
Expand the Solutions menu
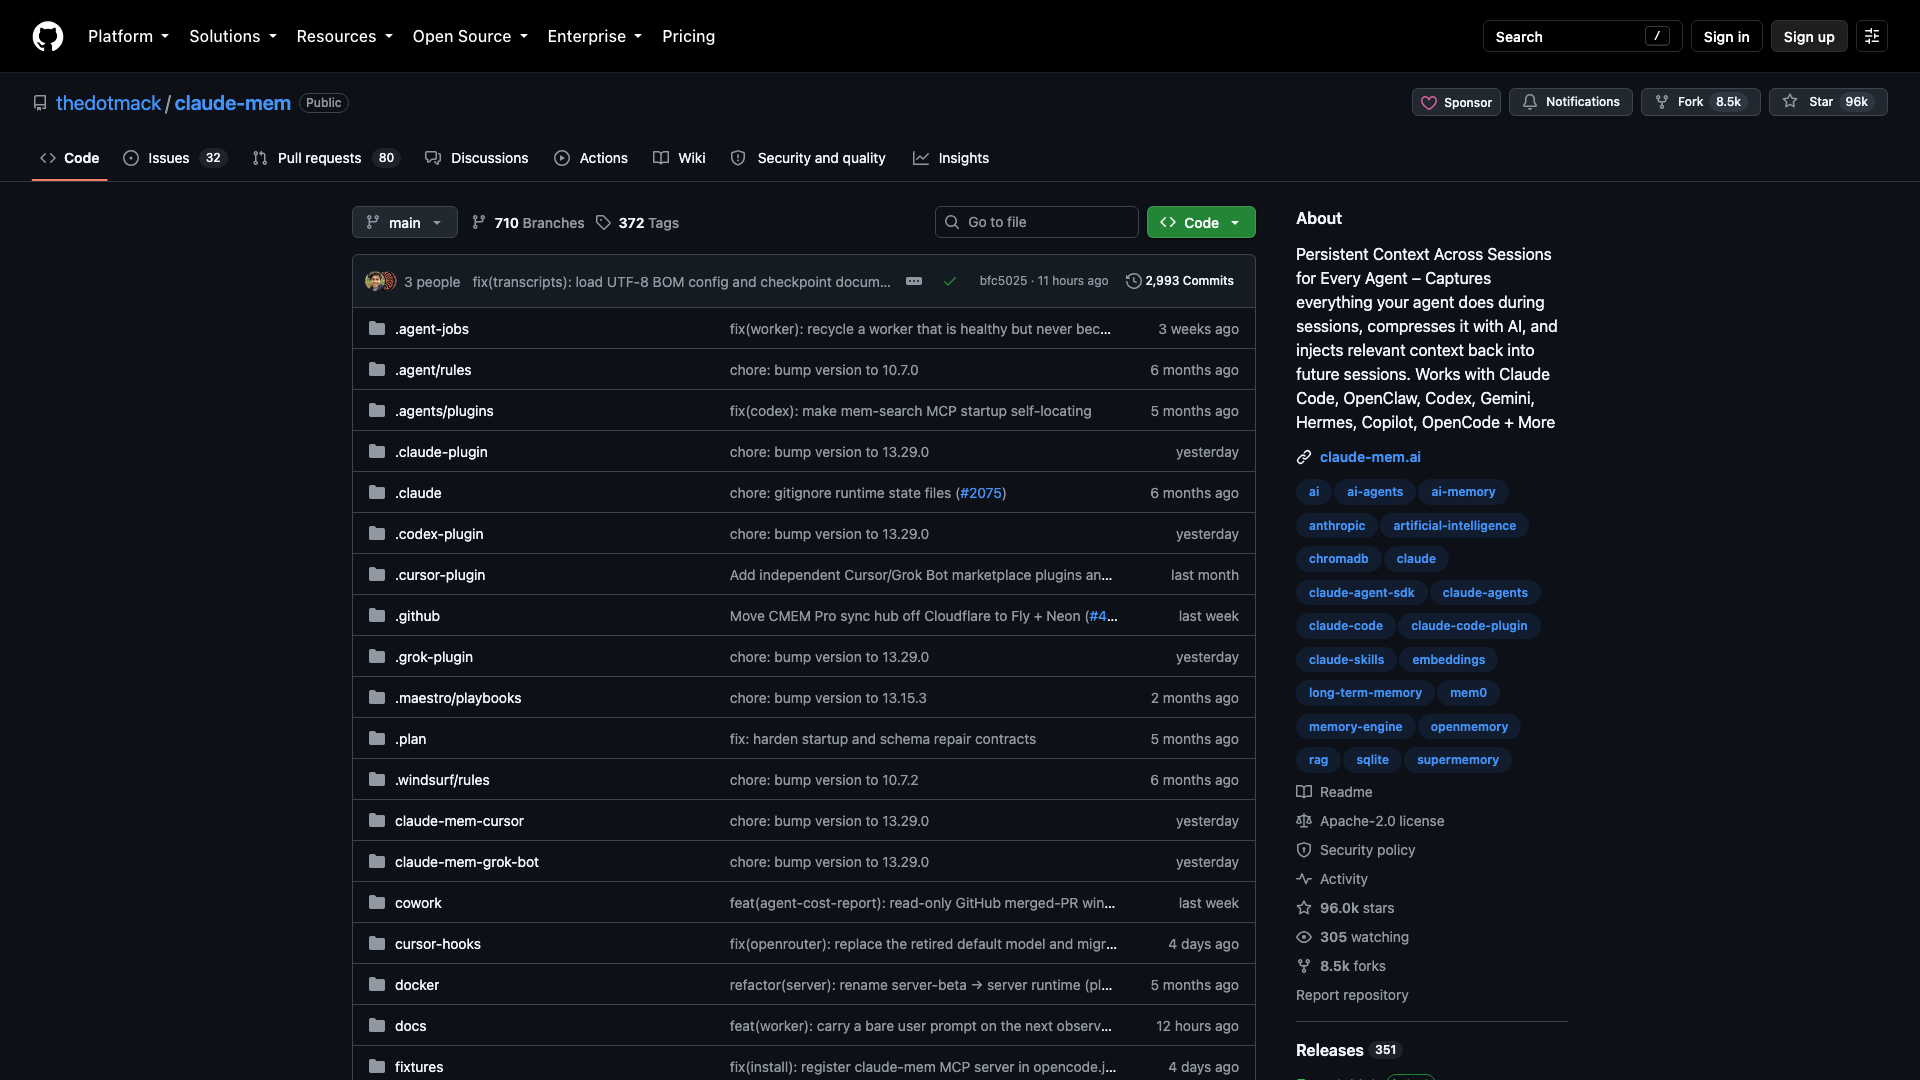[x=233, y=36]
